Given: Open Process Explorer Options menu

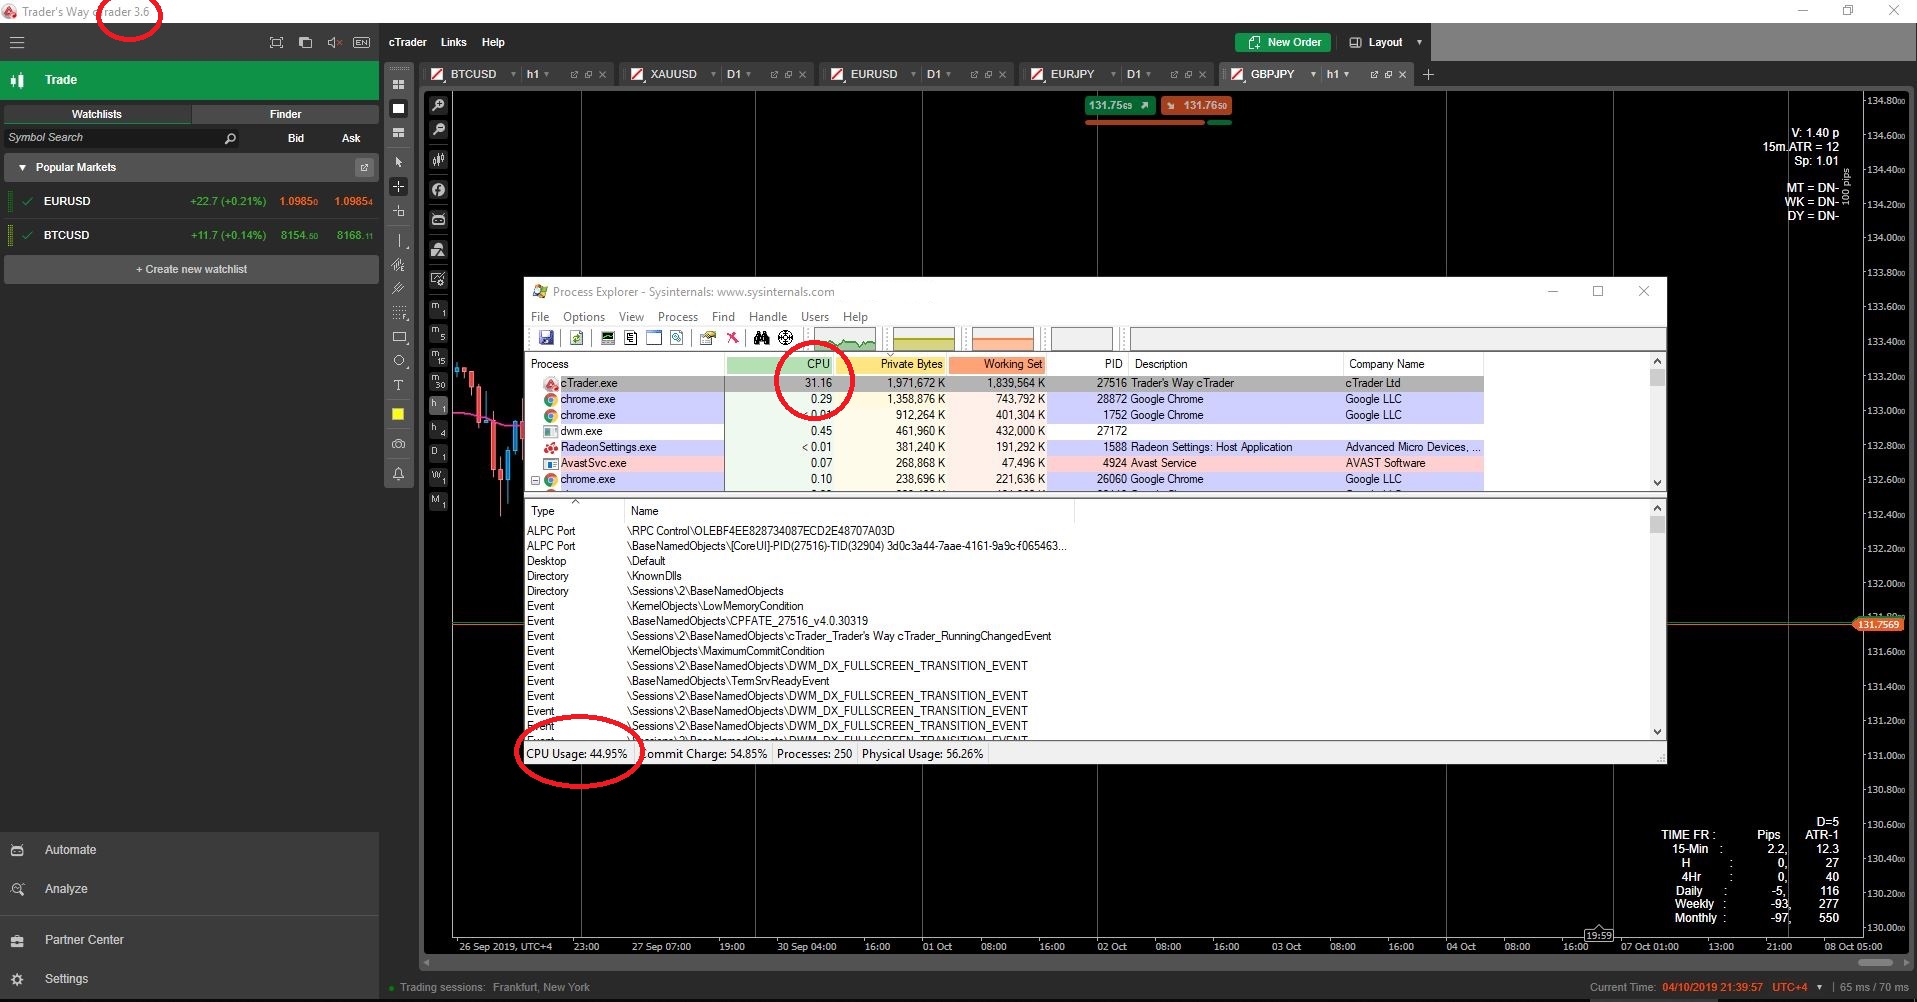Looking at the screenshot, I should click(584, 317).
